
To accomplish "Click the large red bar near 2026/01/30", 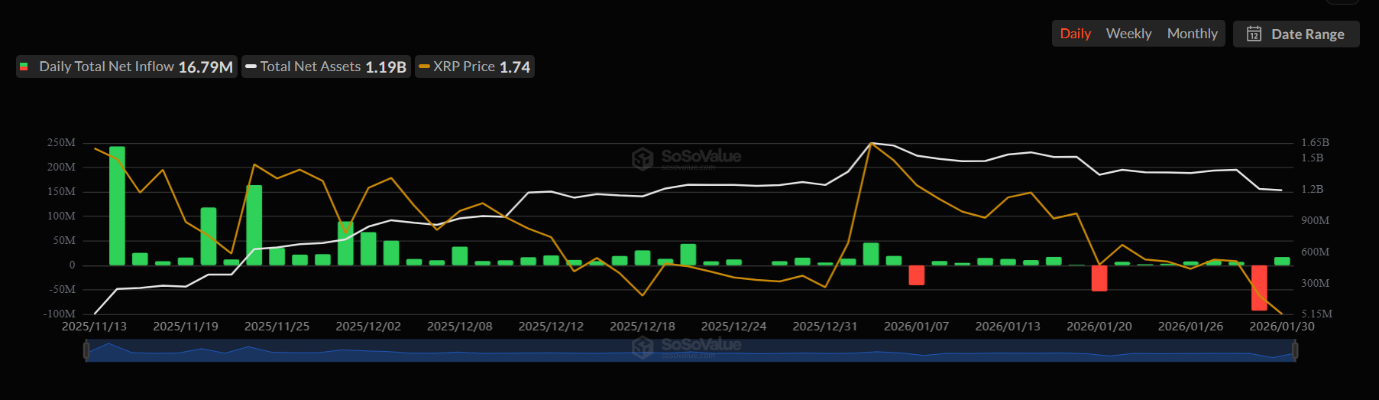I will coord(1259,288).
